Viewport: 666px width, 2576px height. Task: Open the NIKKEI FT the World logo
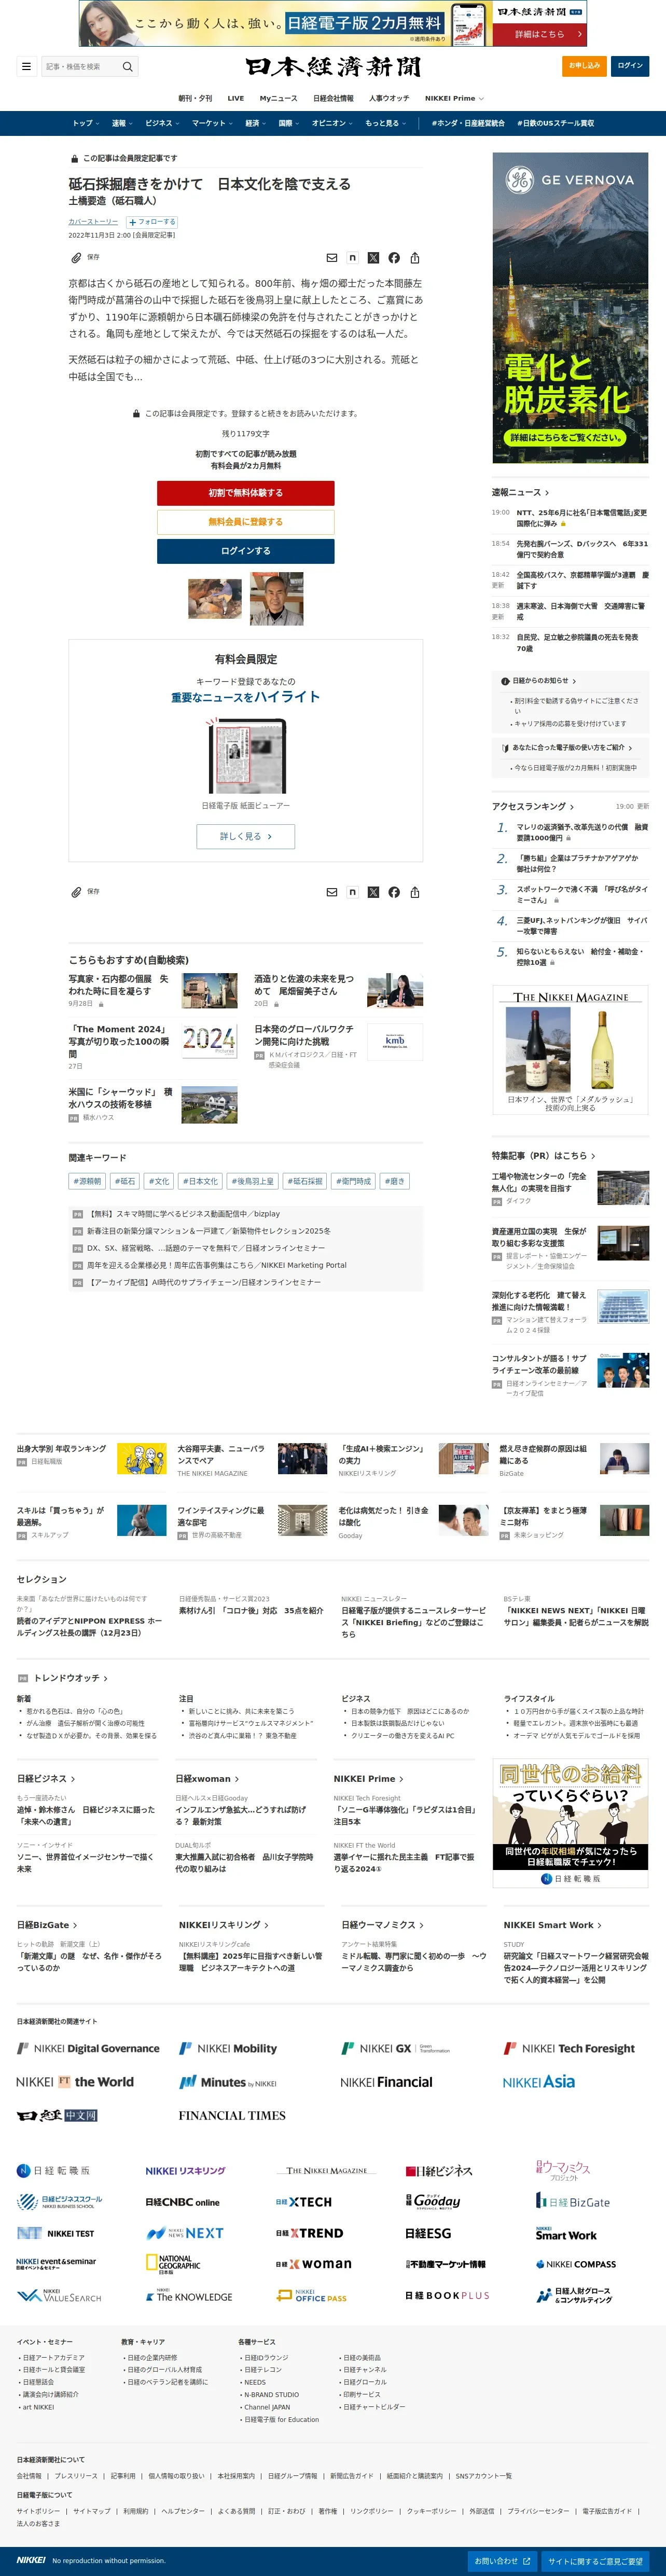75,2082
